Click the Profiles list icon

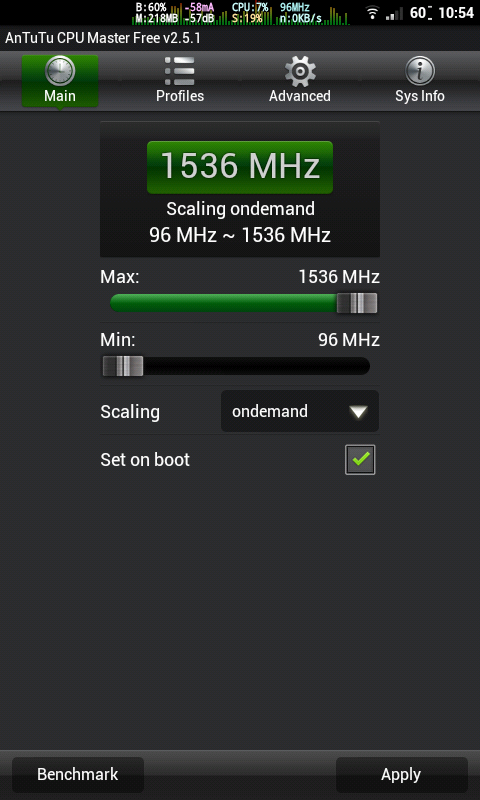(180, 71)
